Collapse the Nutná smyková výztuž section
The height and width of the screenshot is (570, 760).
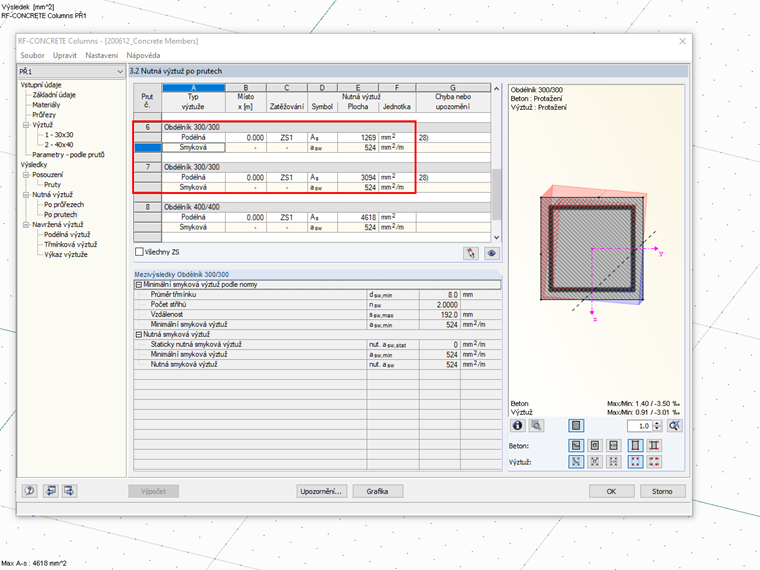(x=139, y=335)
